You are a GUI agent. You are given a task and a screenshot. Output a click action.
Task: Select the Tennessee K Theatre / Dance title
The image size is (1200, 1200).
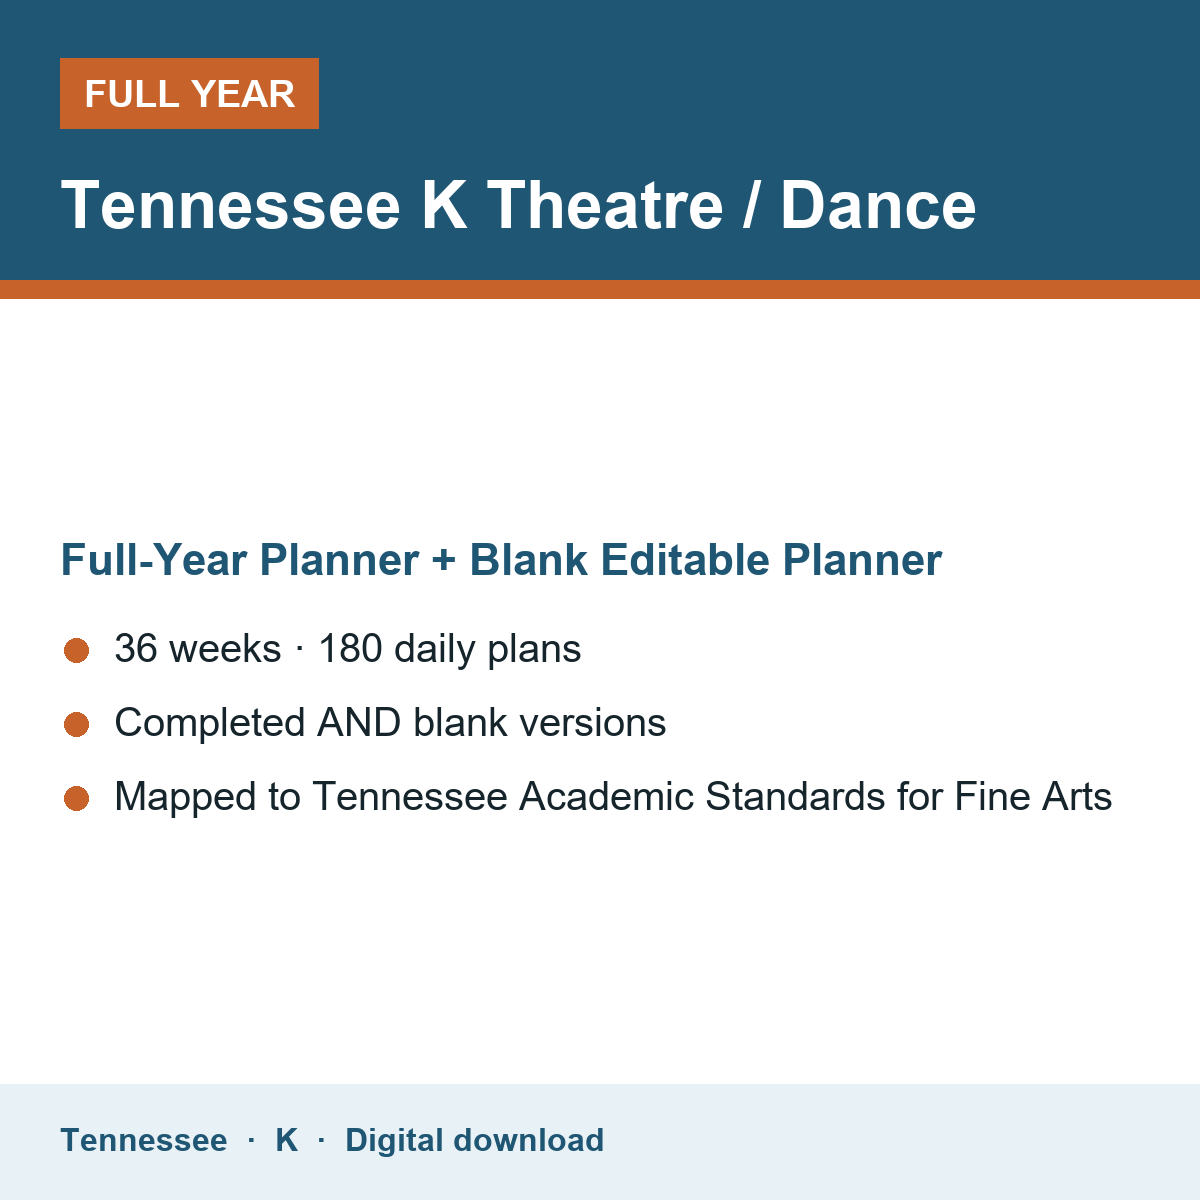518,206
